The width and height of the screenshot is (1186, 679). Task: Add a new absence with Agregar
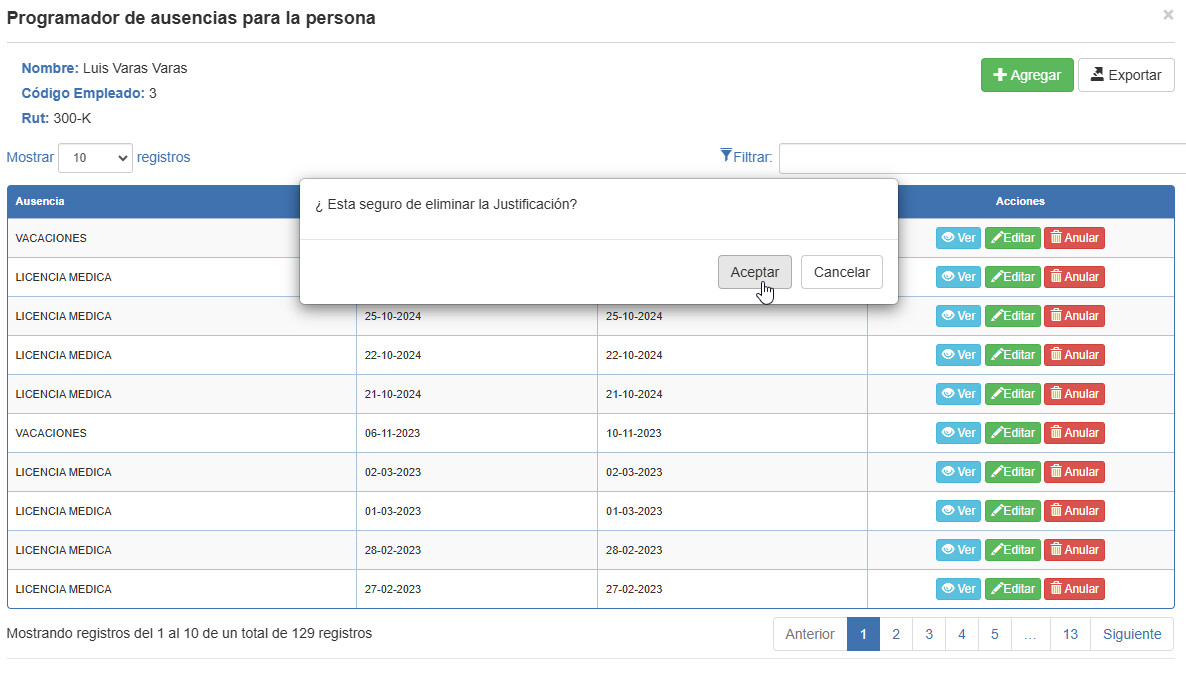click(x=1026, y=75)
